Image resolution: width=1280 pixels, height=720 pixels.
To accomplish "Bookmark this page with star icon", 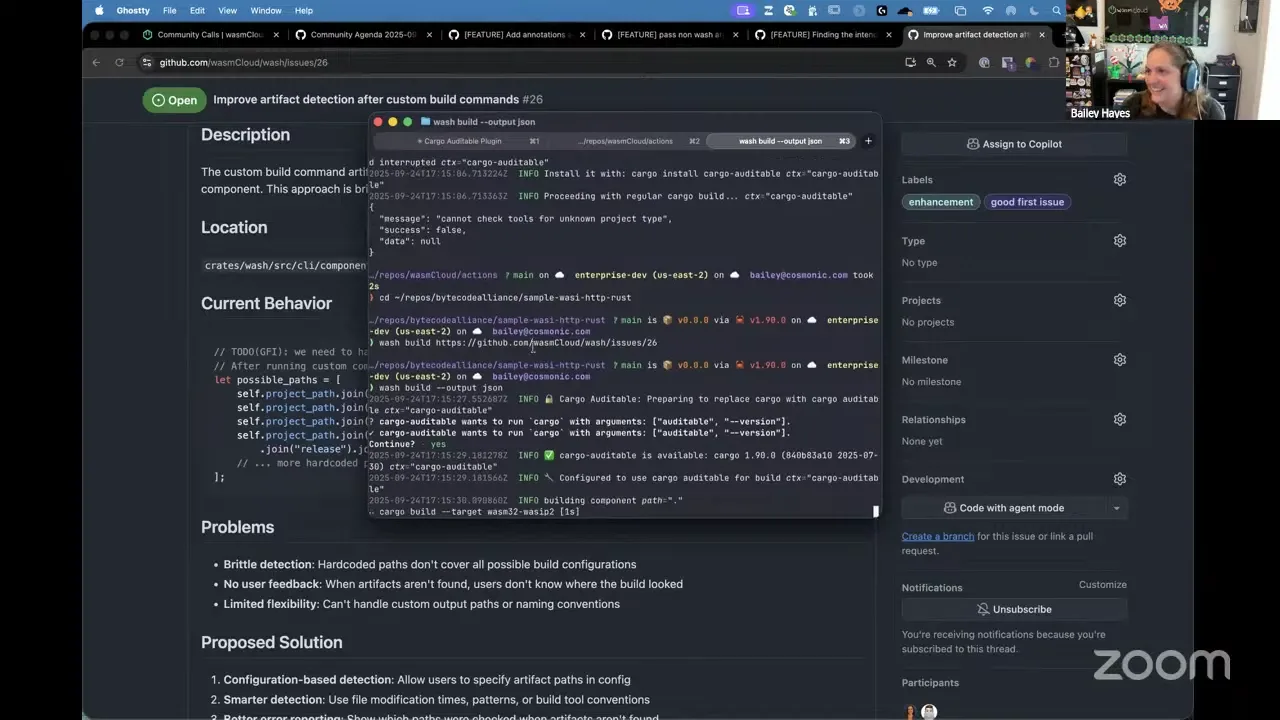I will click(x=952, y=62).
